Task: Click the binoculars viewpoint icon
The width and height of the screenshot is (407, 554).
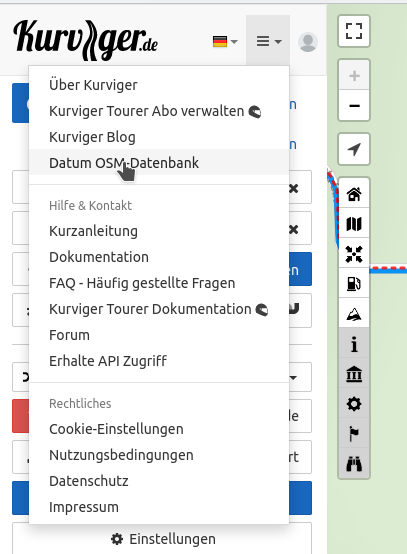Action: 354,464
